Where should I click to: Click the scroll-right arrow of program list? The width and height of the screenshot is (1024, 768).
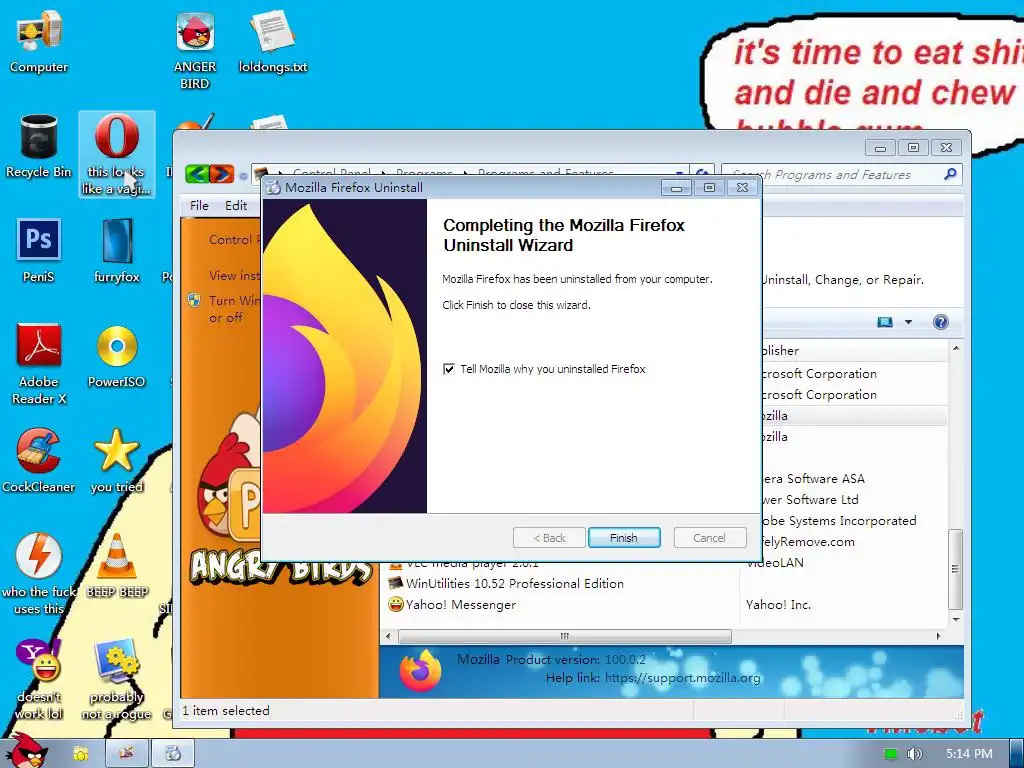click(x=938, y=636)
